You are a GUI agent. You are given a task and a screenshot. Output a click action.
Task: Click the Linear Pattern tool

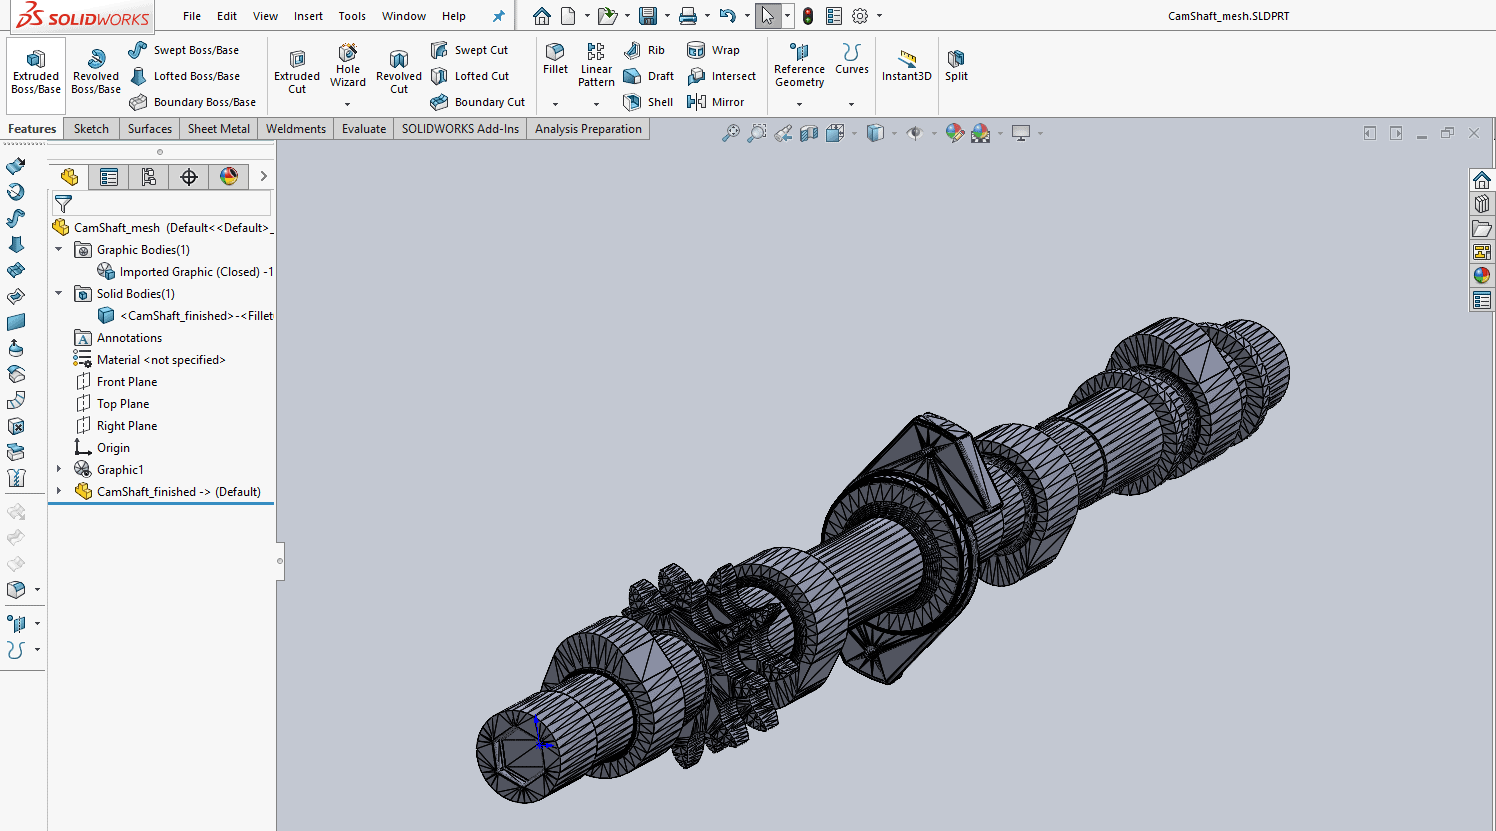click(596, 65)
